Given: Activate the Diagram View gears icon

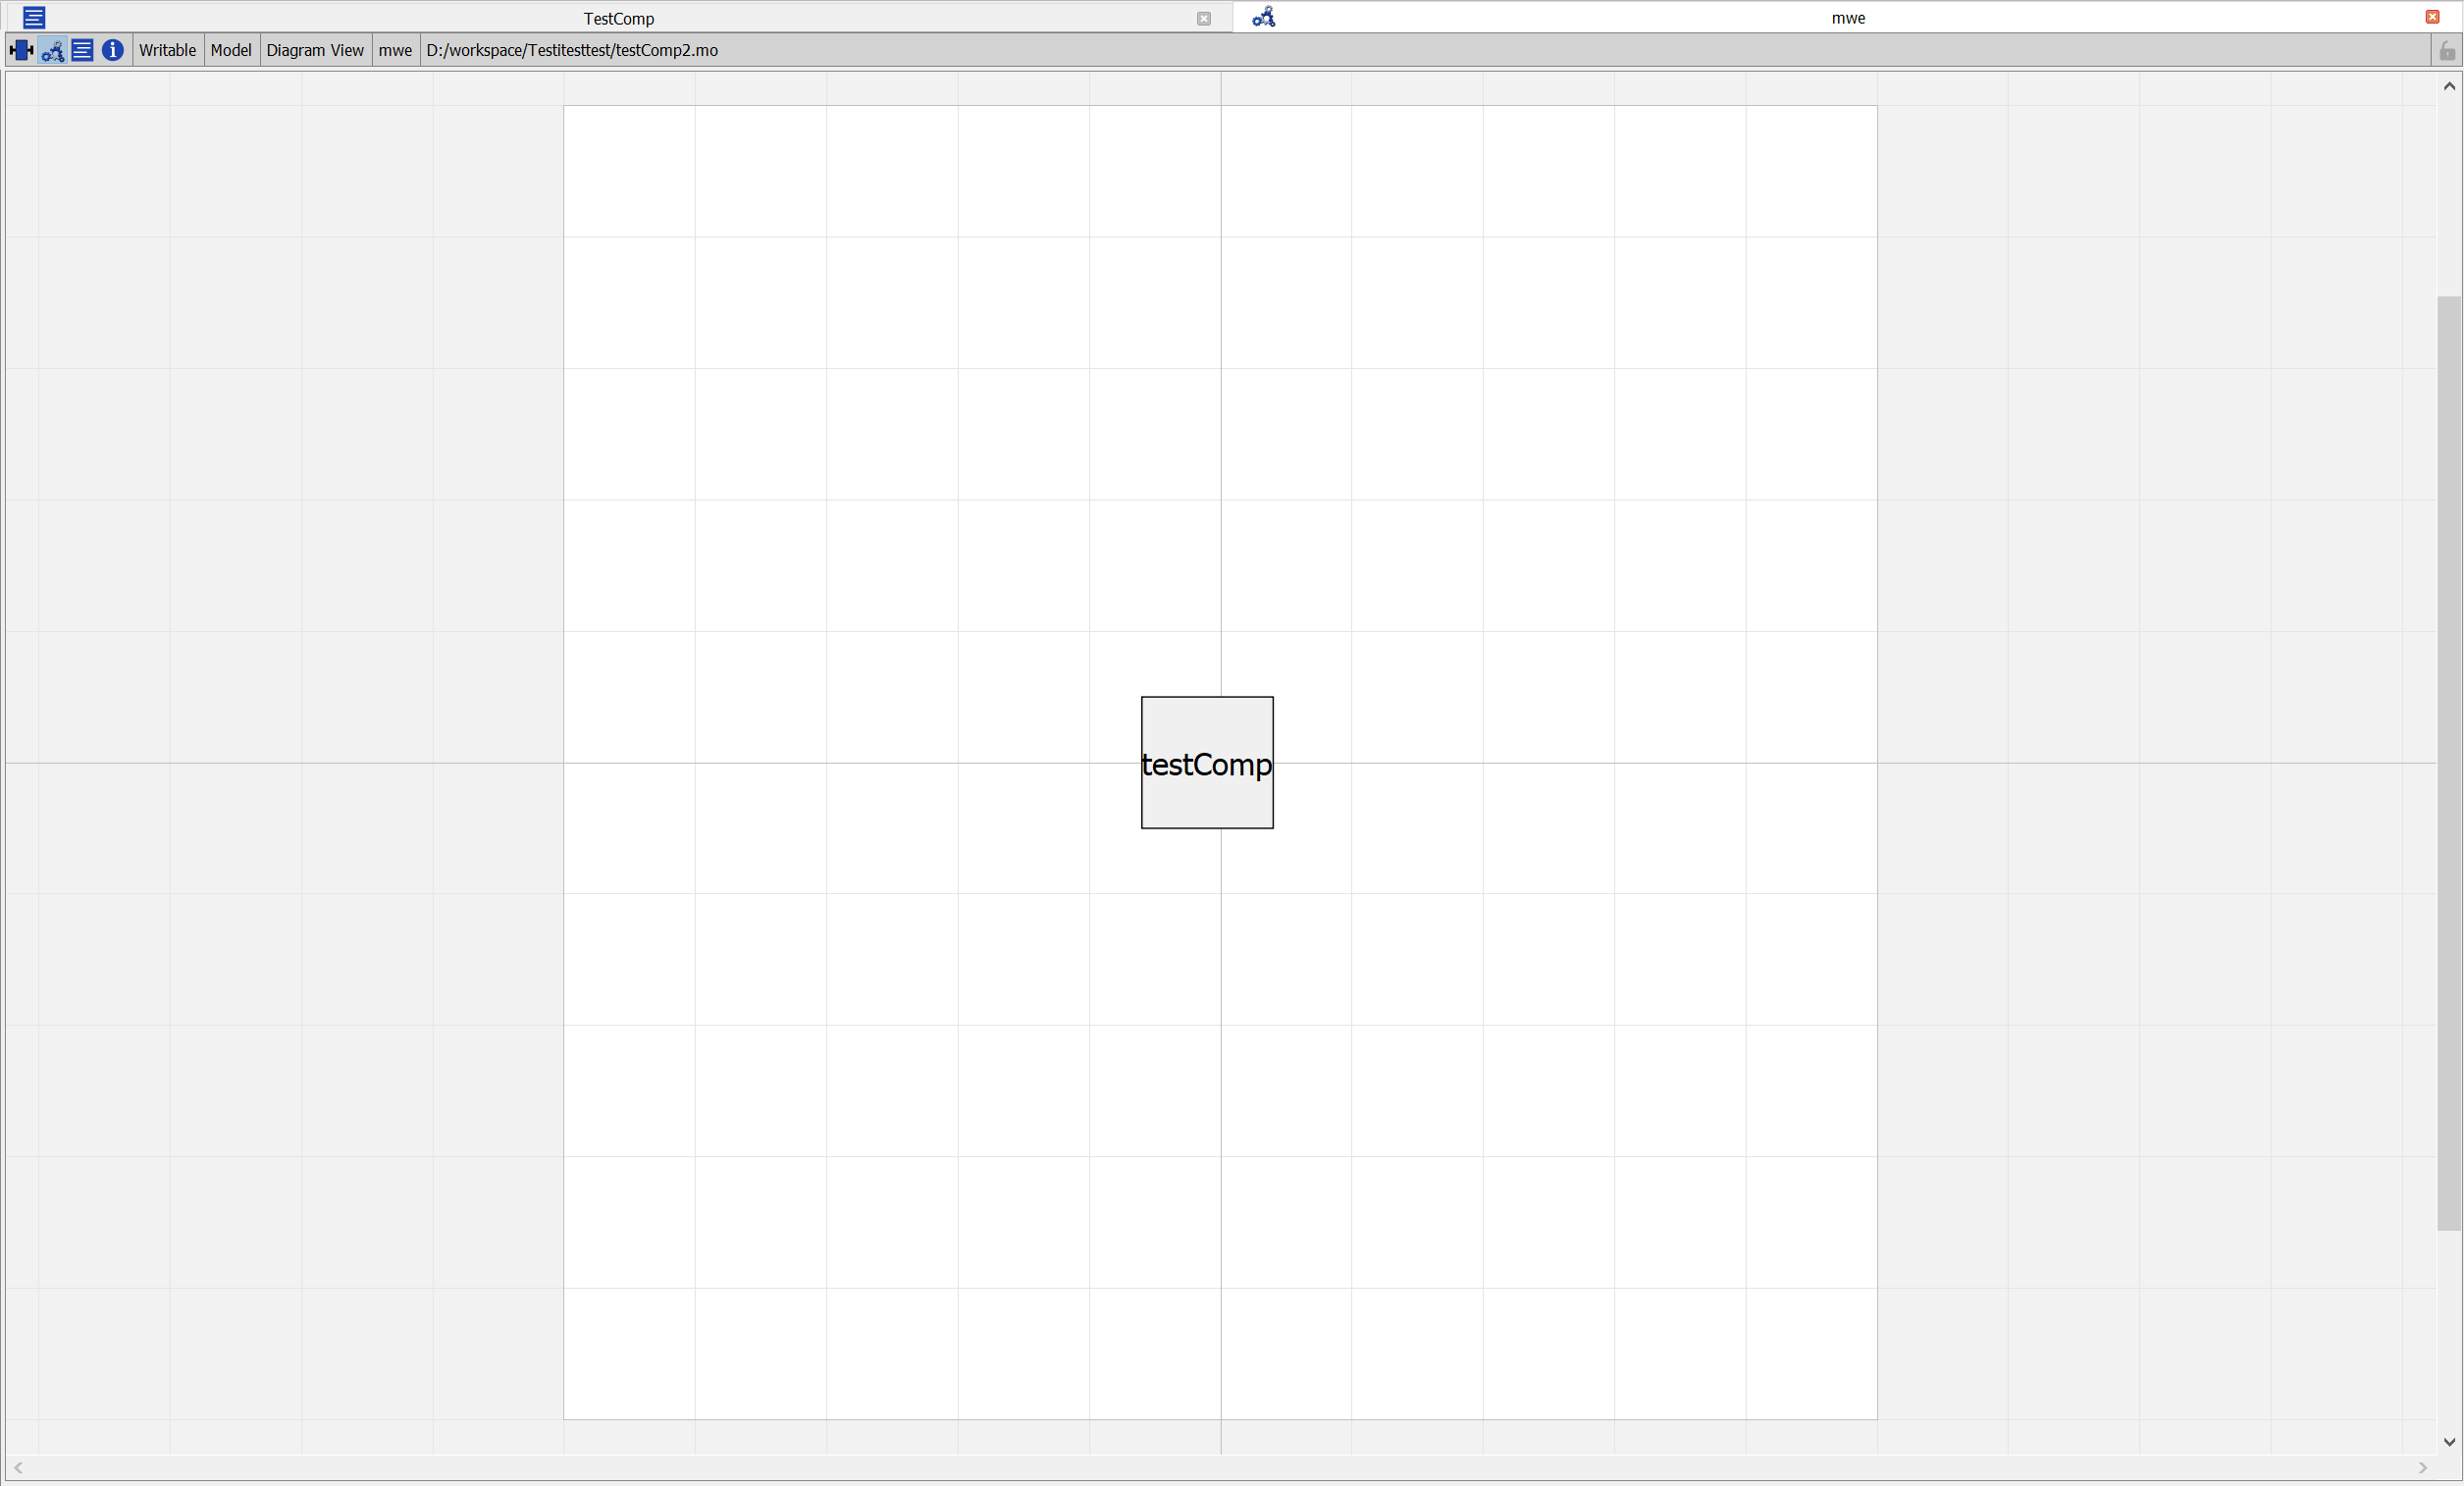Looking at the screenshot, I should [x=51, y=51].
